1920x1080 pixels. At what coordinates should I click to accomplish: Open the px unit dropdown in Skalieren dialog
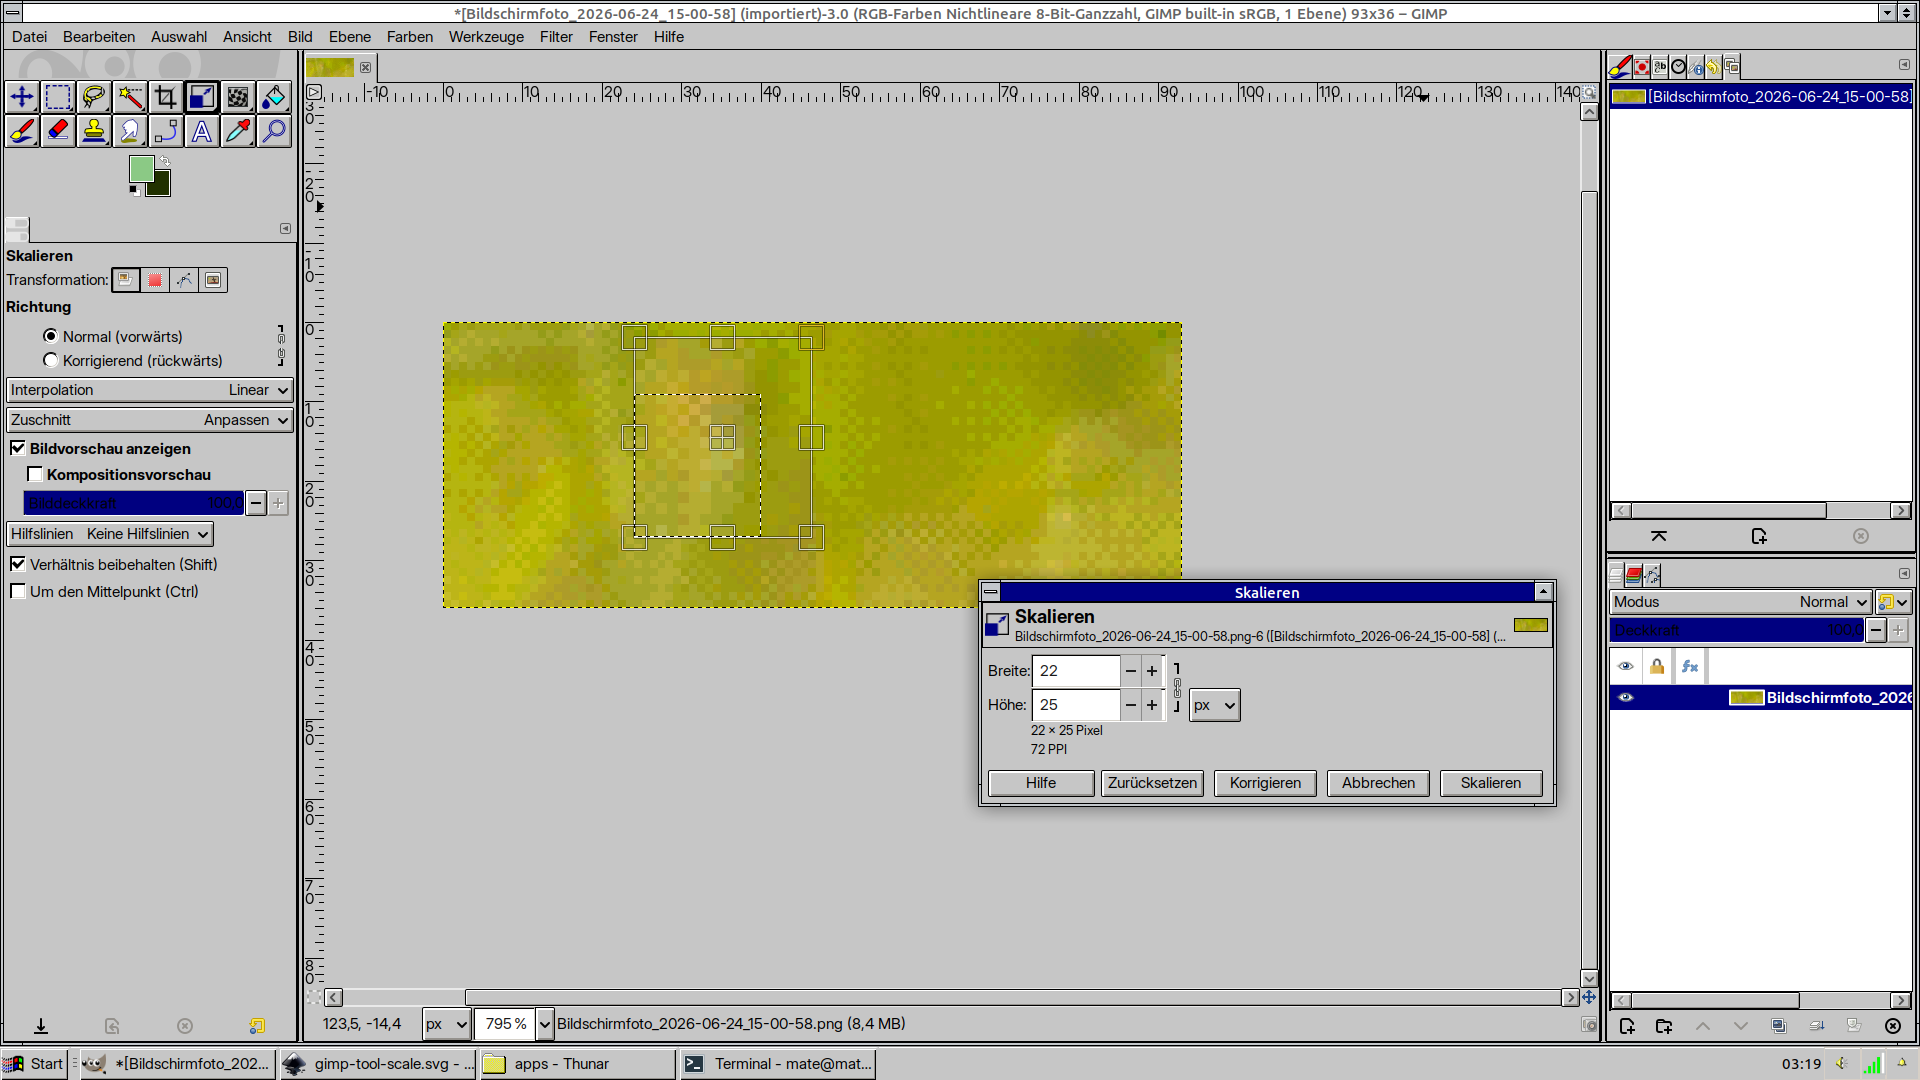click(1215, 705)
